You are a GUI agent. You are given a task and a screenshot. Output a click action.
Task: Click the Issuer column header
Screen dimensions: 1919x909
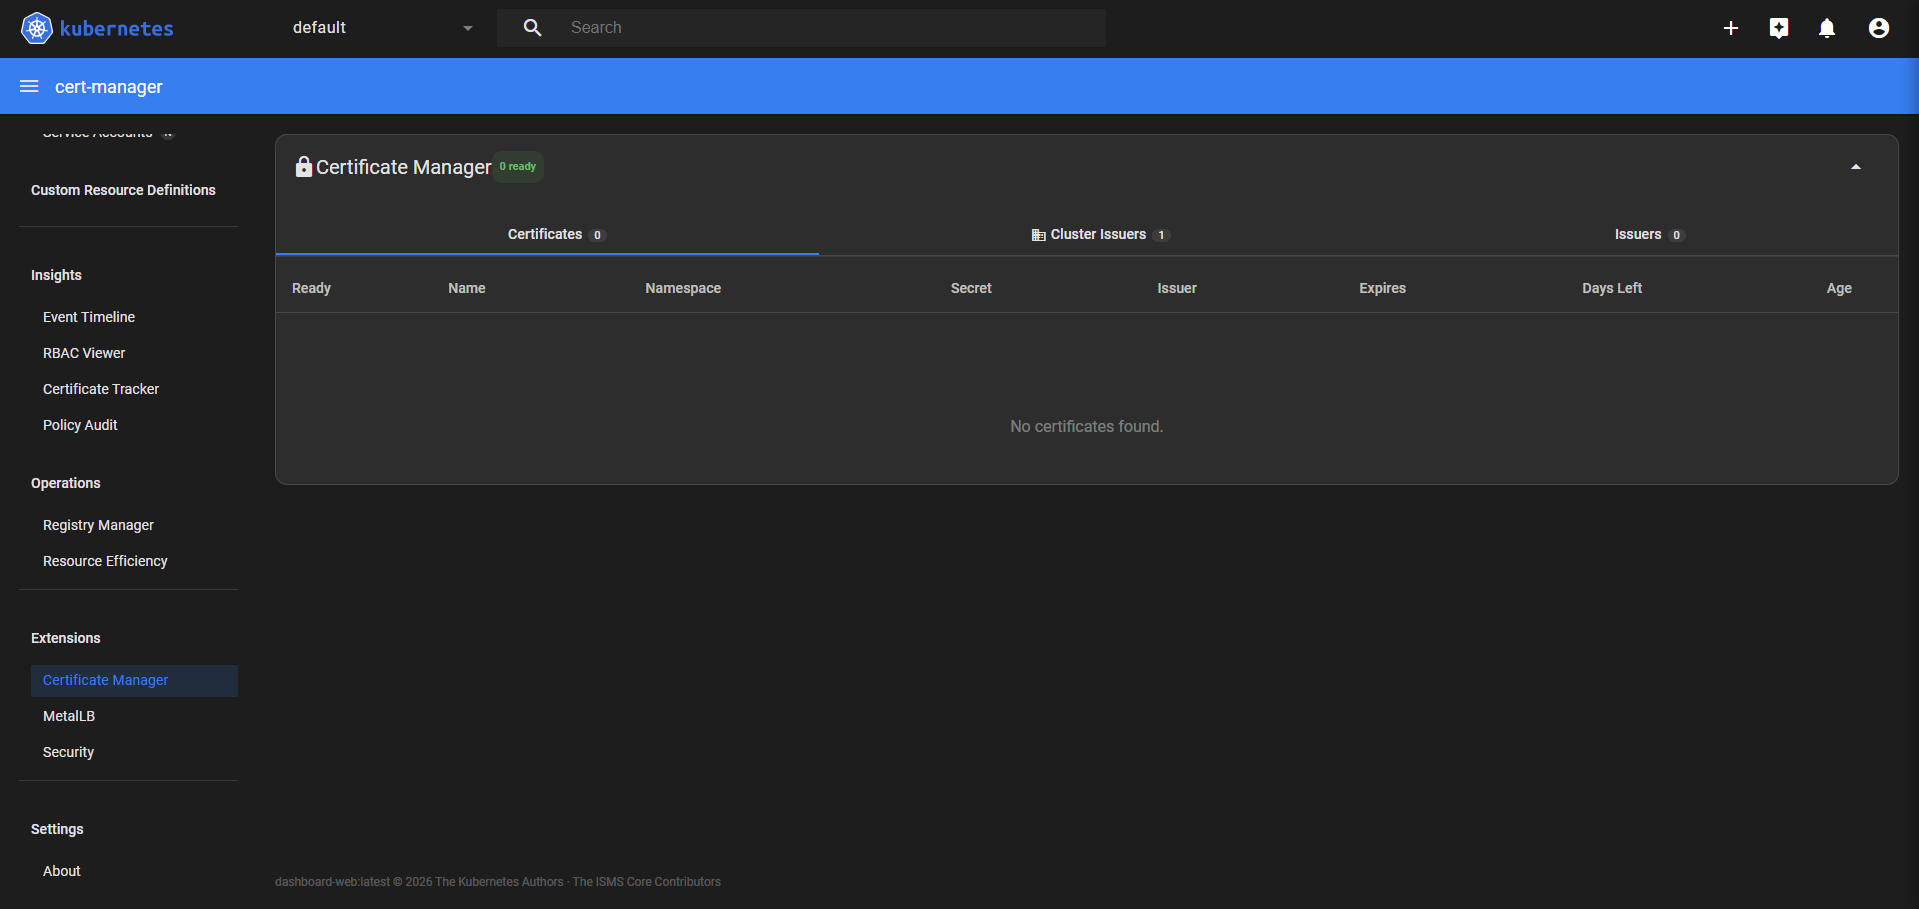[1177, 288]
